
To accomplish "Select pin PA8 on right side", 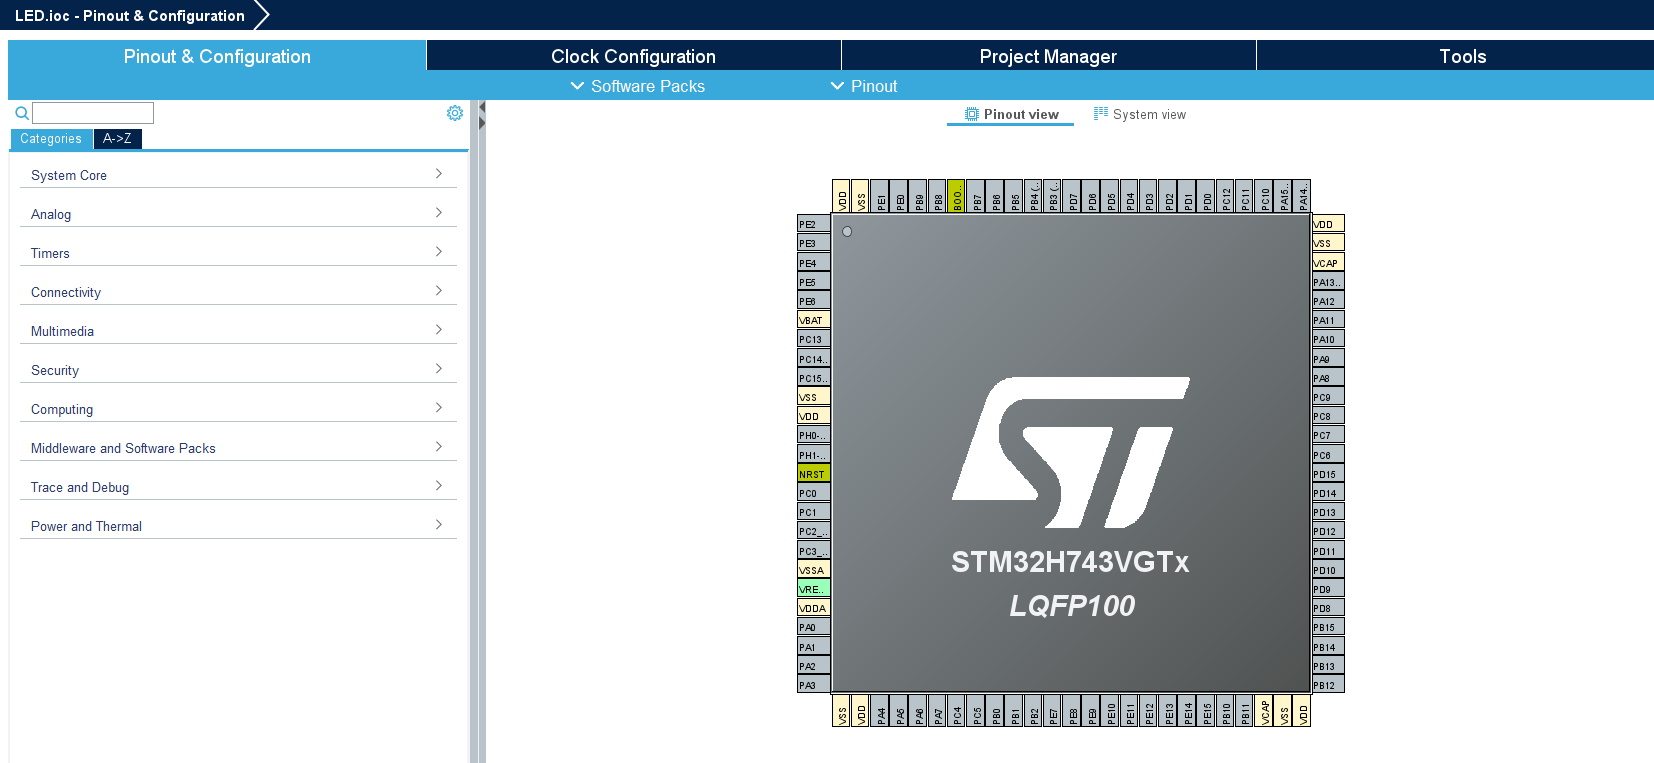I will [x=1328, y=378].
